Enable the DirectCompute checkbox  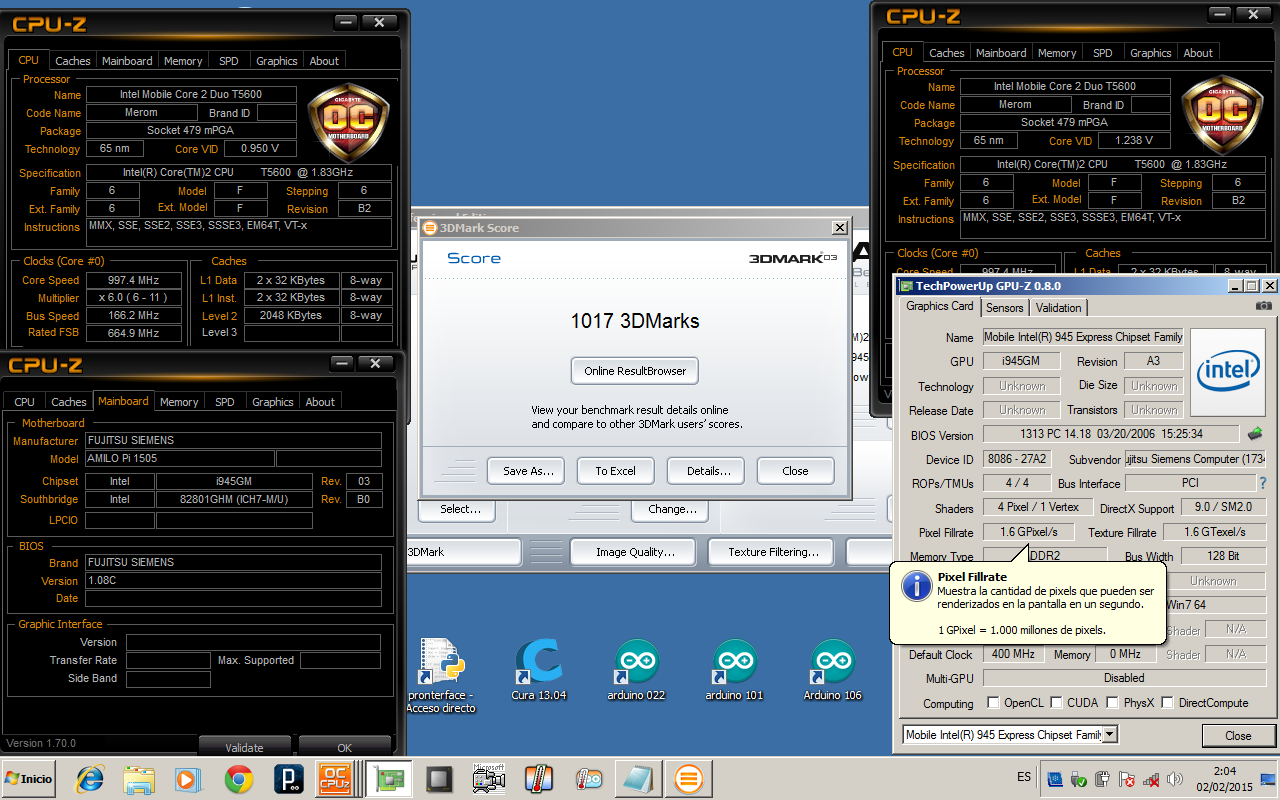1169,703
